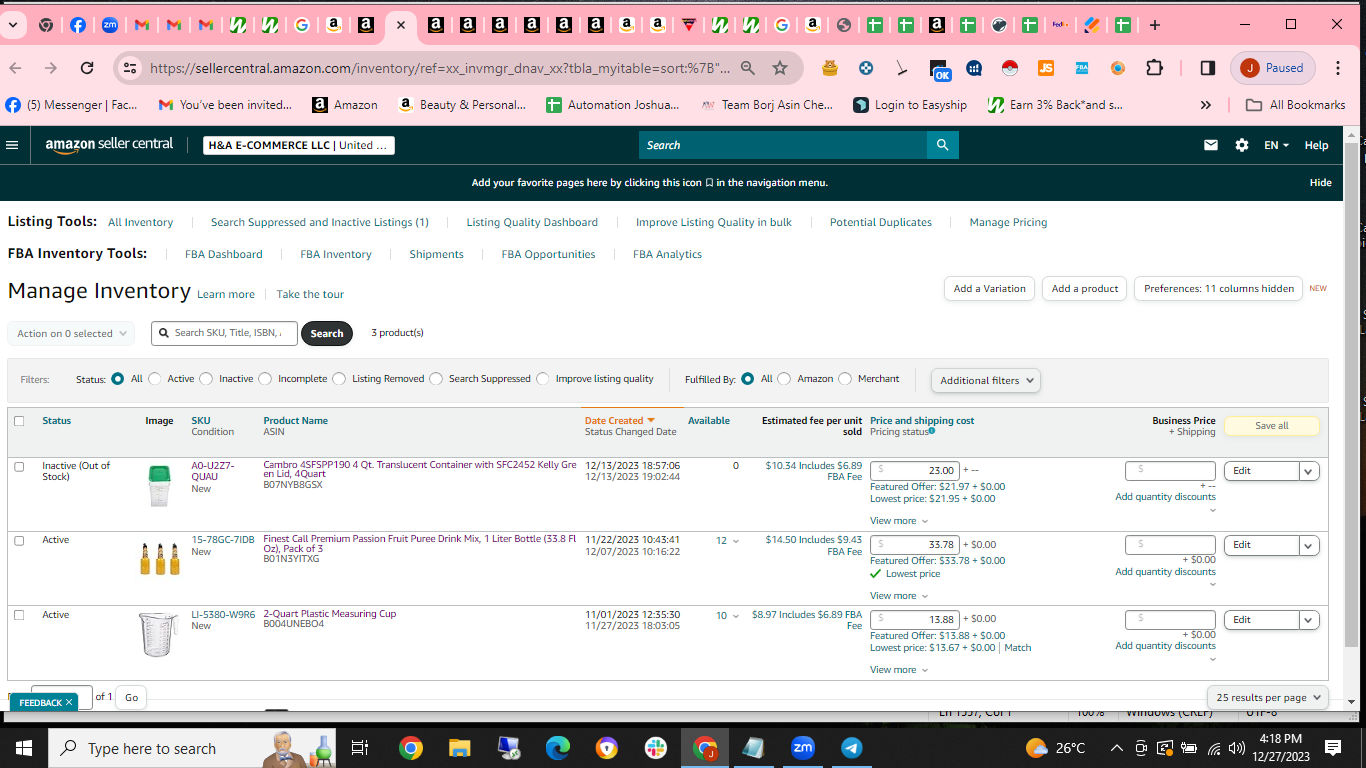Viewport: 1366px width, 768px height.
Task: Select the Fulfilled By Merchant radio button
Action: click(x=845, y=379)
